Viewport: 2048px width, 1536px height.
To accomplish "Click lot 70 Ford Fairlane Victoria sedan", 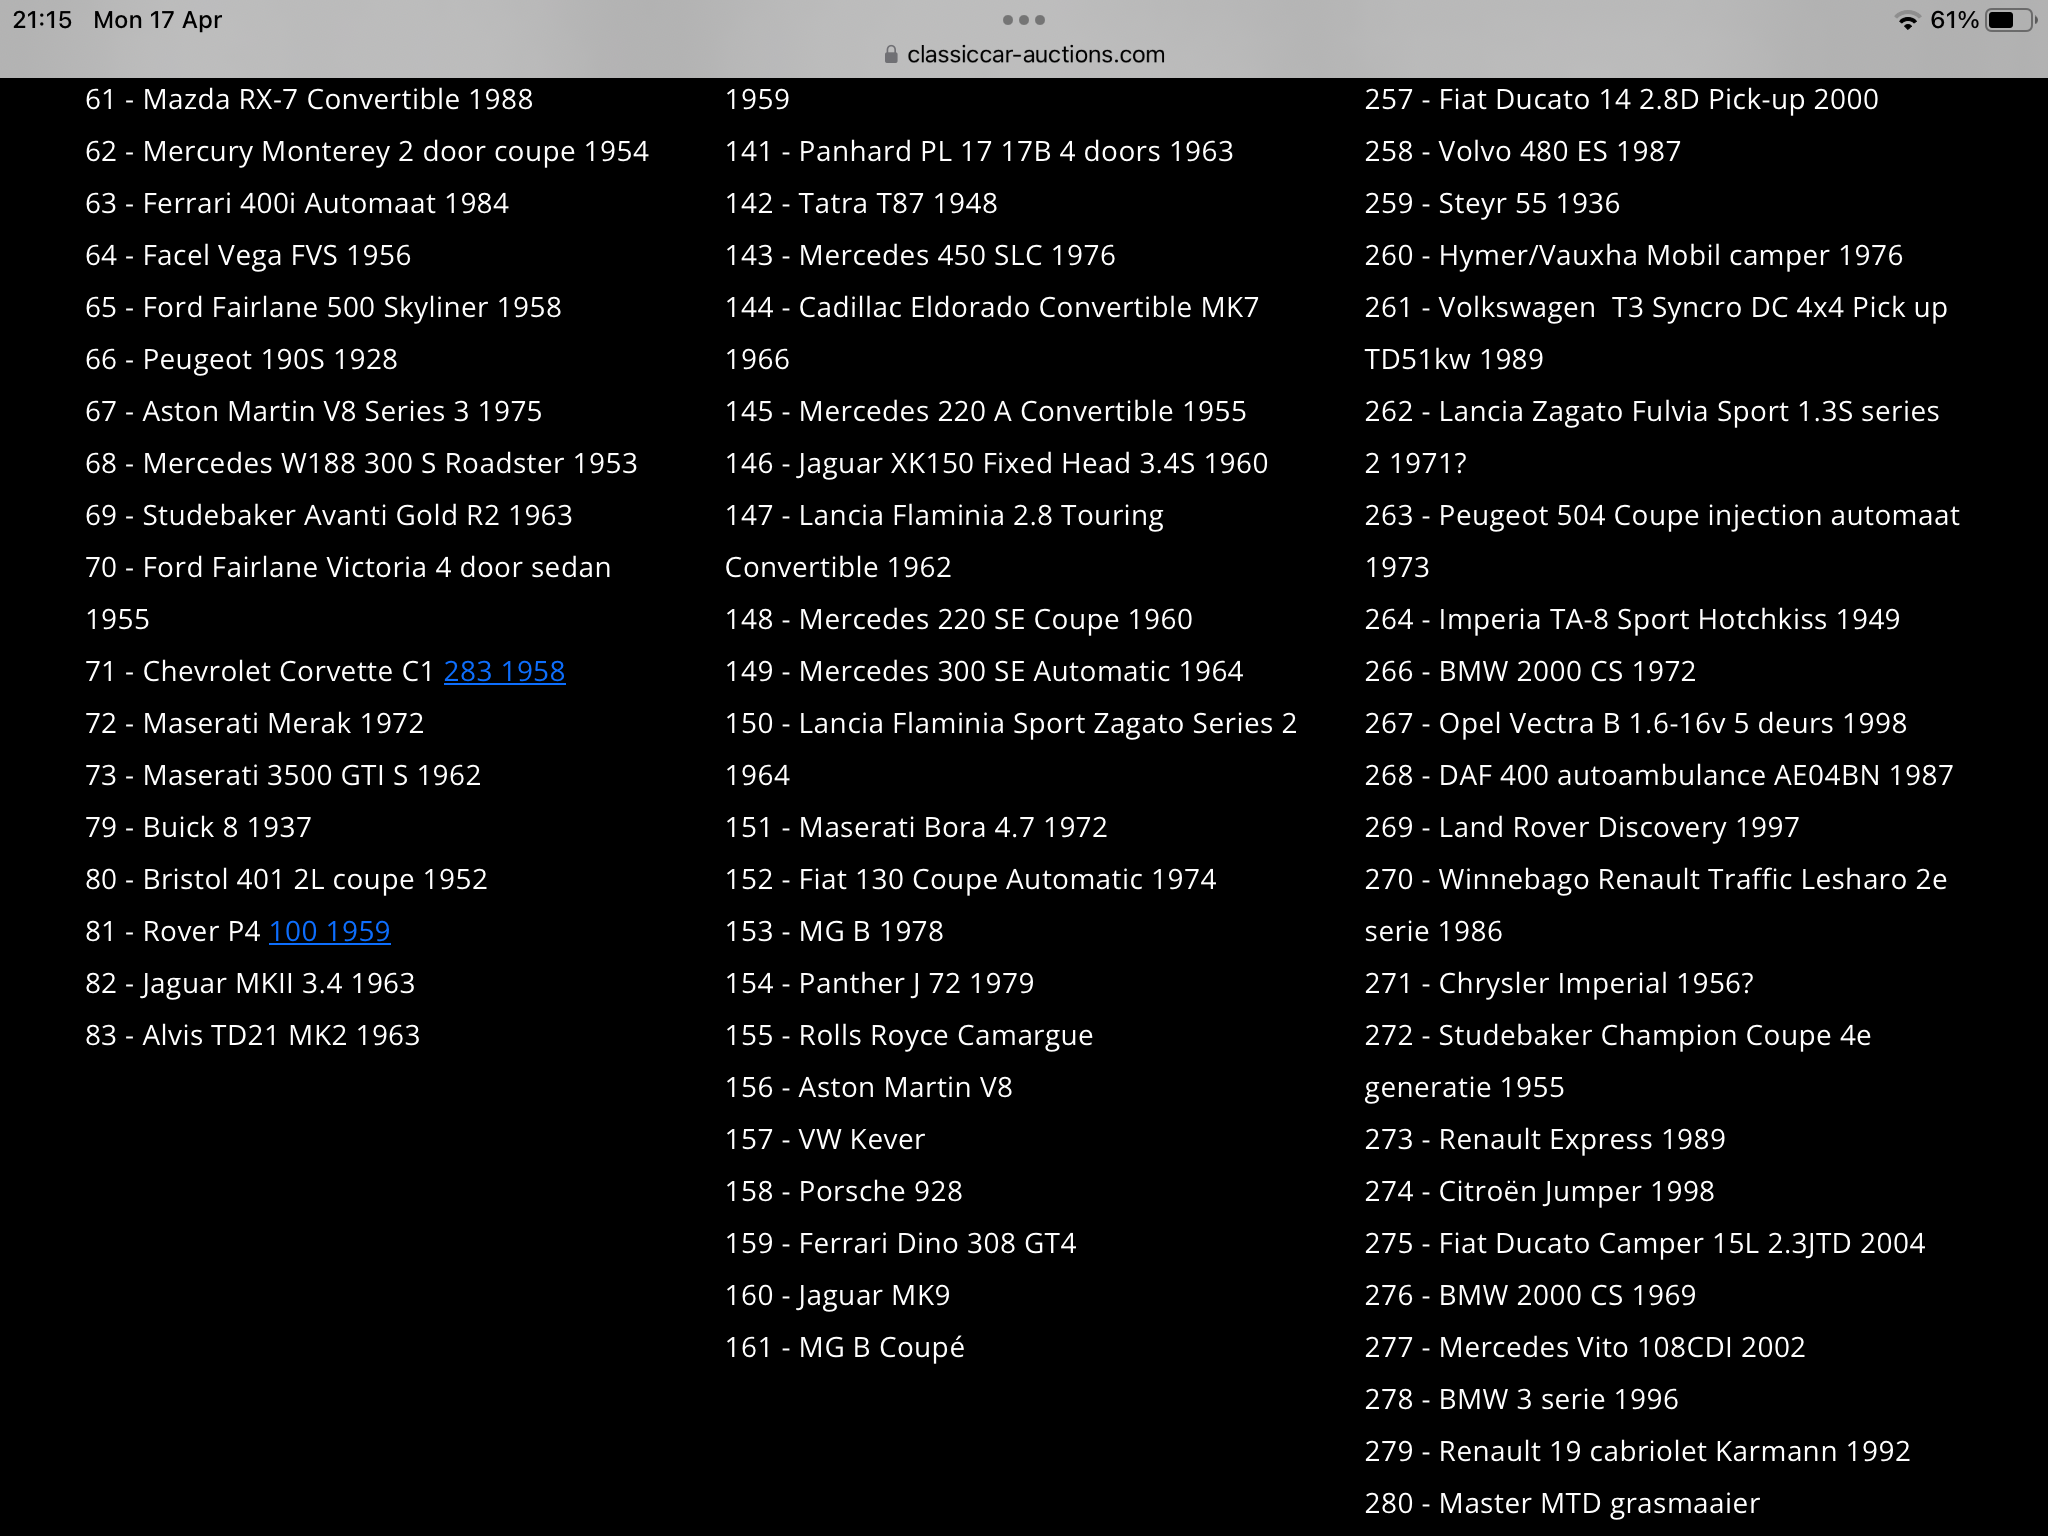I will pos(348,593).
